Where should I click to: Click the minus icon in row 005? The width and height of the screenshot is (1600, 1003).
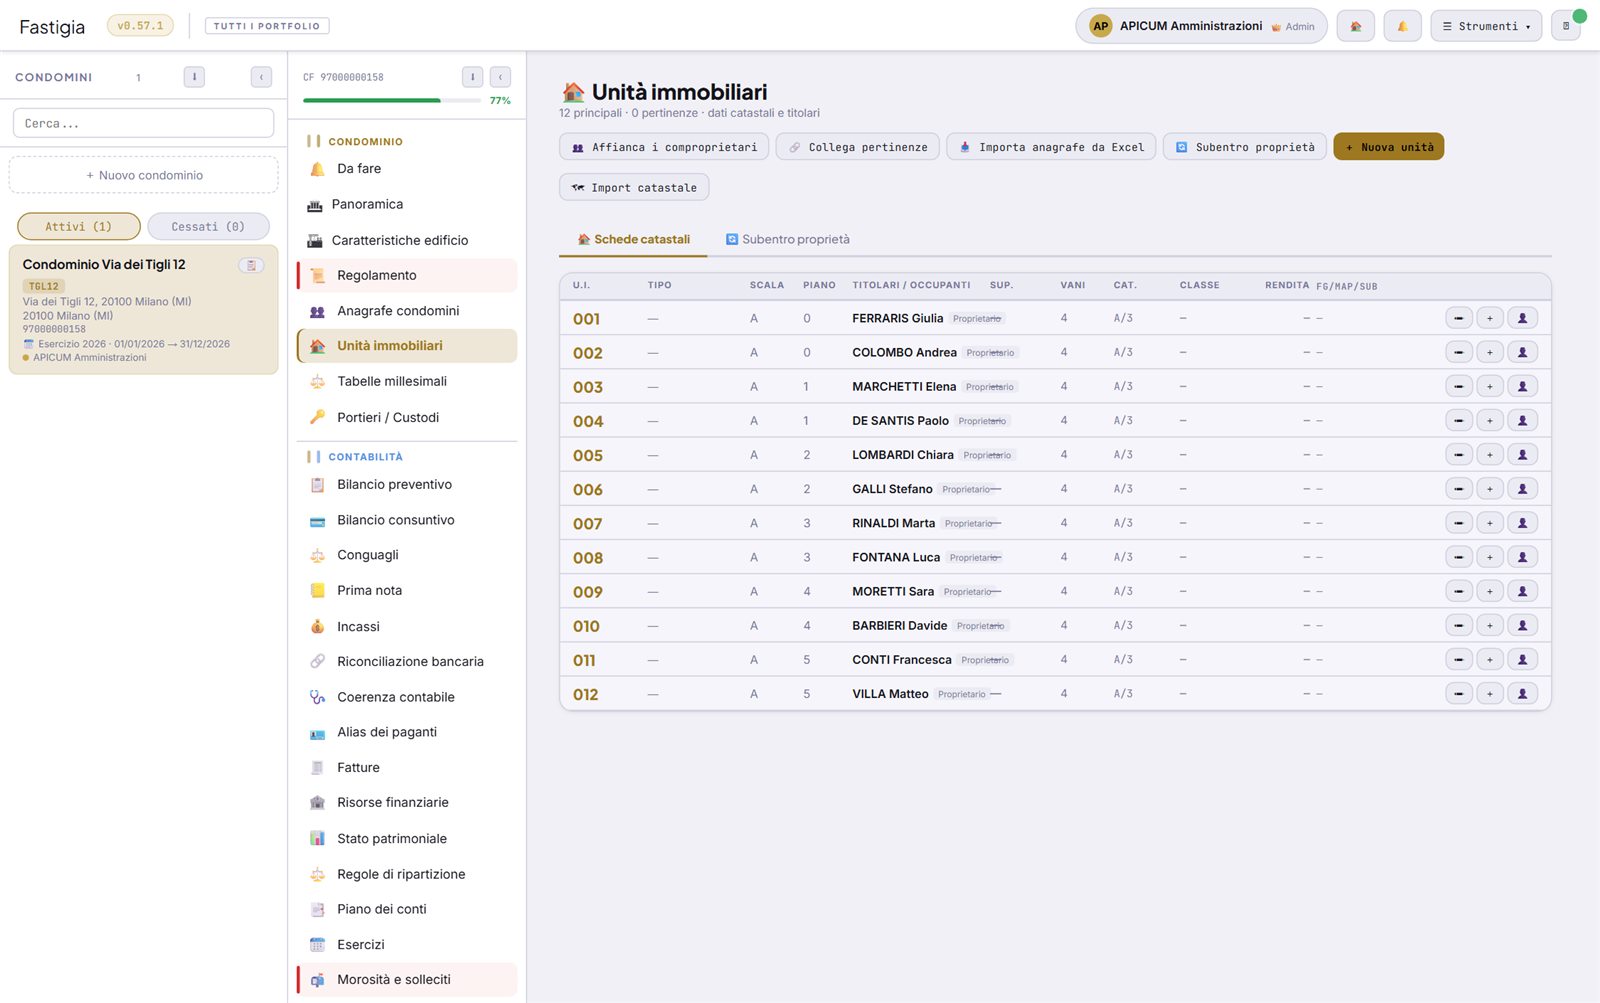click(1459, 455)
